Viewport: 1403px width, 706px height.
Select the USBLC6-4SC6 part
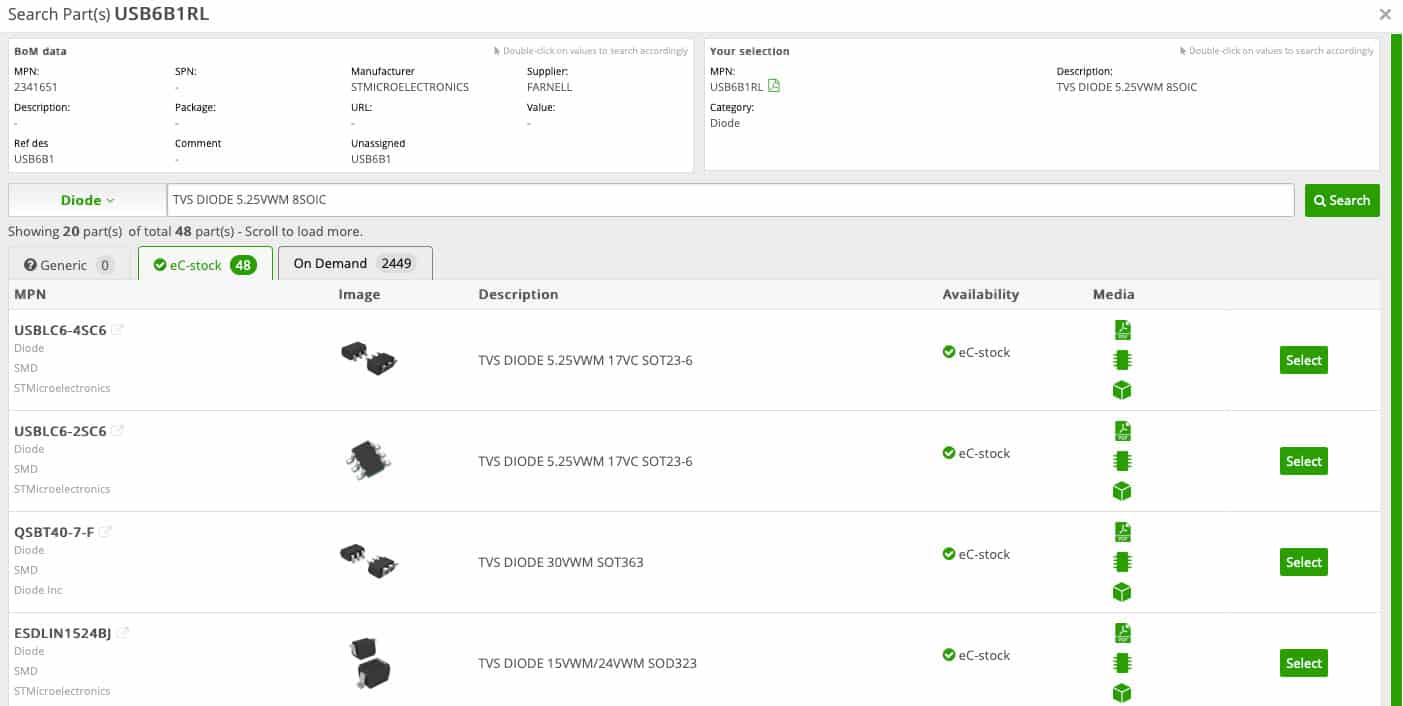click(x=1303, y=360)
